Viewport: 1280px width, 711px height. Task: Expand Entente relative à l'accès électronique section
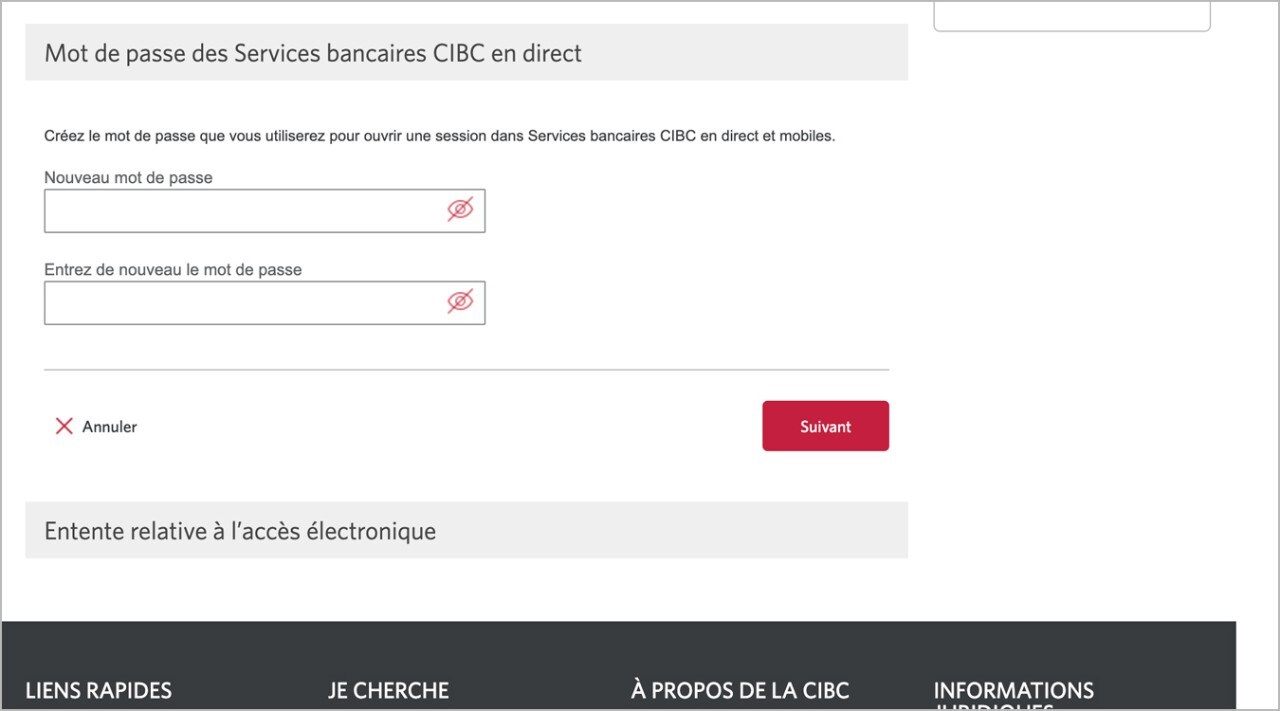(466, 530)
